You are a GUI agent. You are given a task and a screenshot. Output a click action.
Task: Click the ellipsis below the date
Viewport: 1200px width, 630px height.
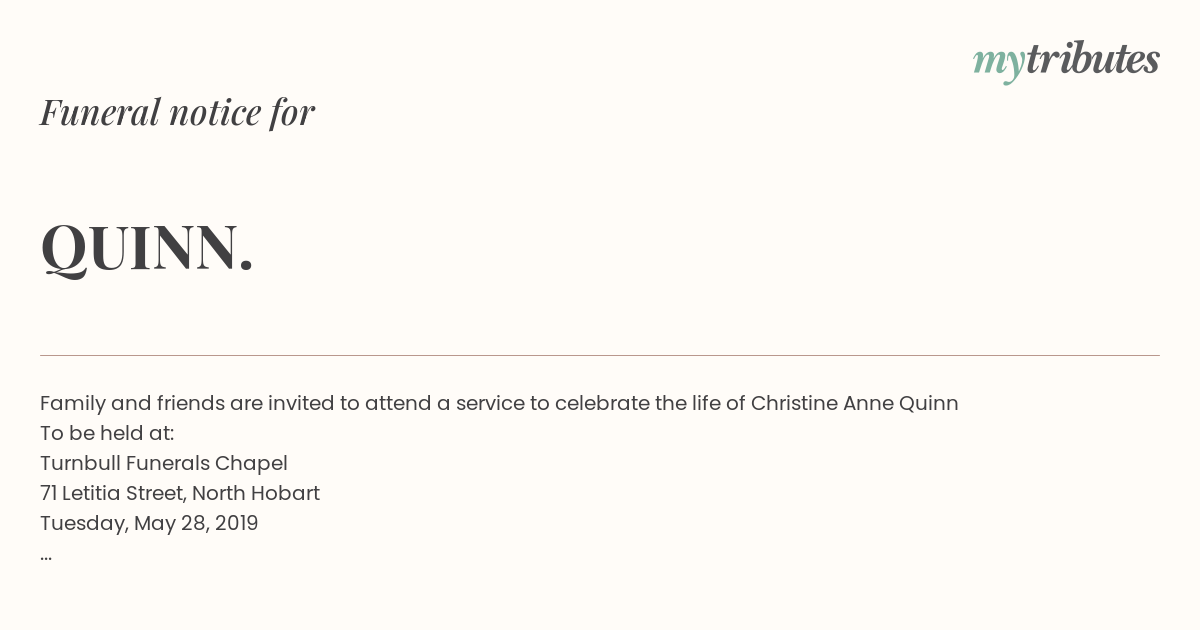pyautogui.click(x=46, y=556)
